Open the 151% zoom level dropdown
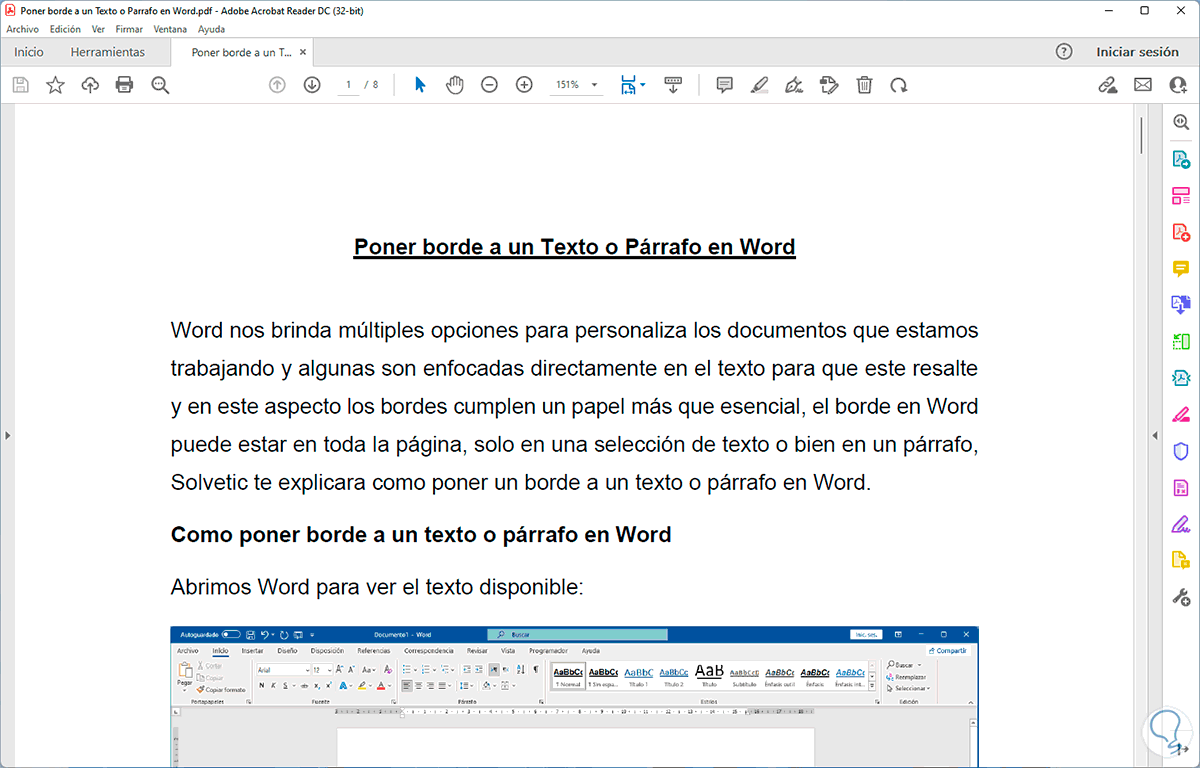This screenshot has height=768, width=1200. pyautogui.click(x=594, y=85)
